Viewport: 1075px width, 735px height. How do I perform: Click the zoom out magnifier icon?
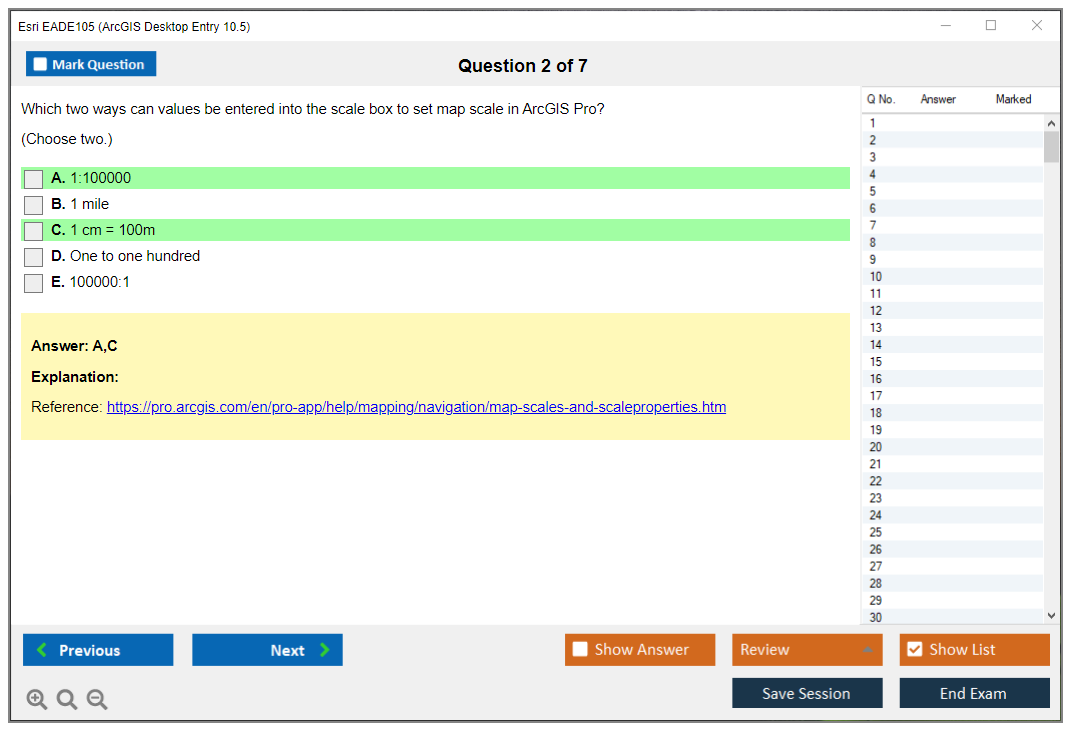97,700
